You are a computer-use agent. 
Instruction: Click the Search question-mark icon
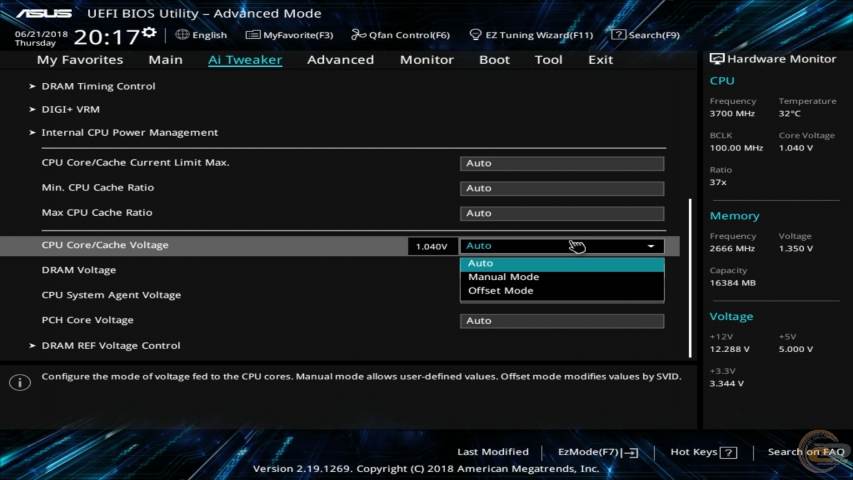pyautogui.click(x=618, y=35)
